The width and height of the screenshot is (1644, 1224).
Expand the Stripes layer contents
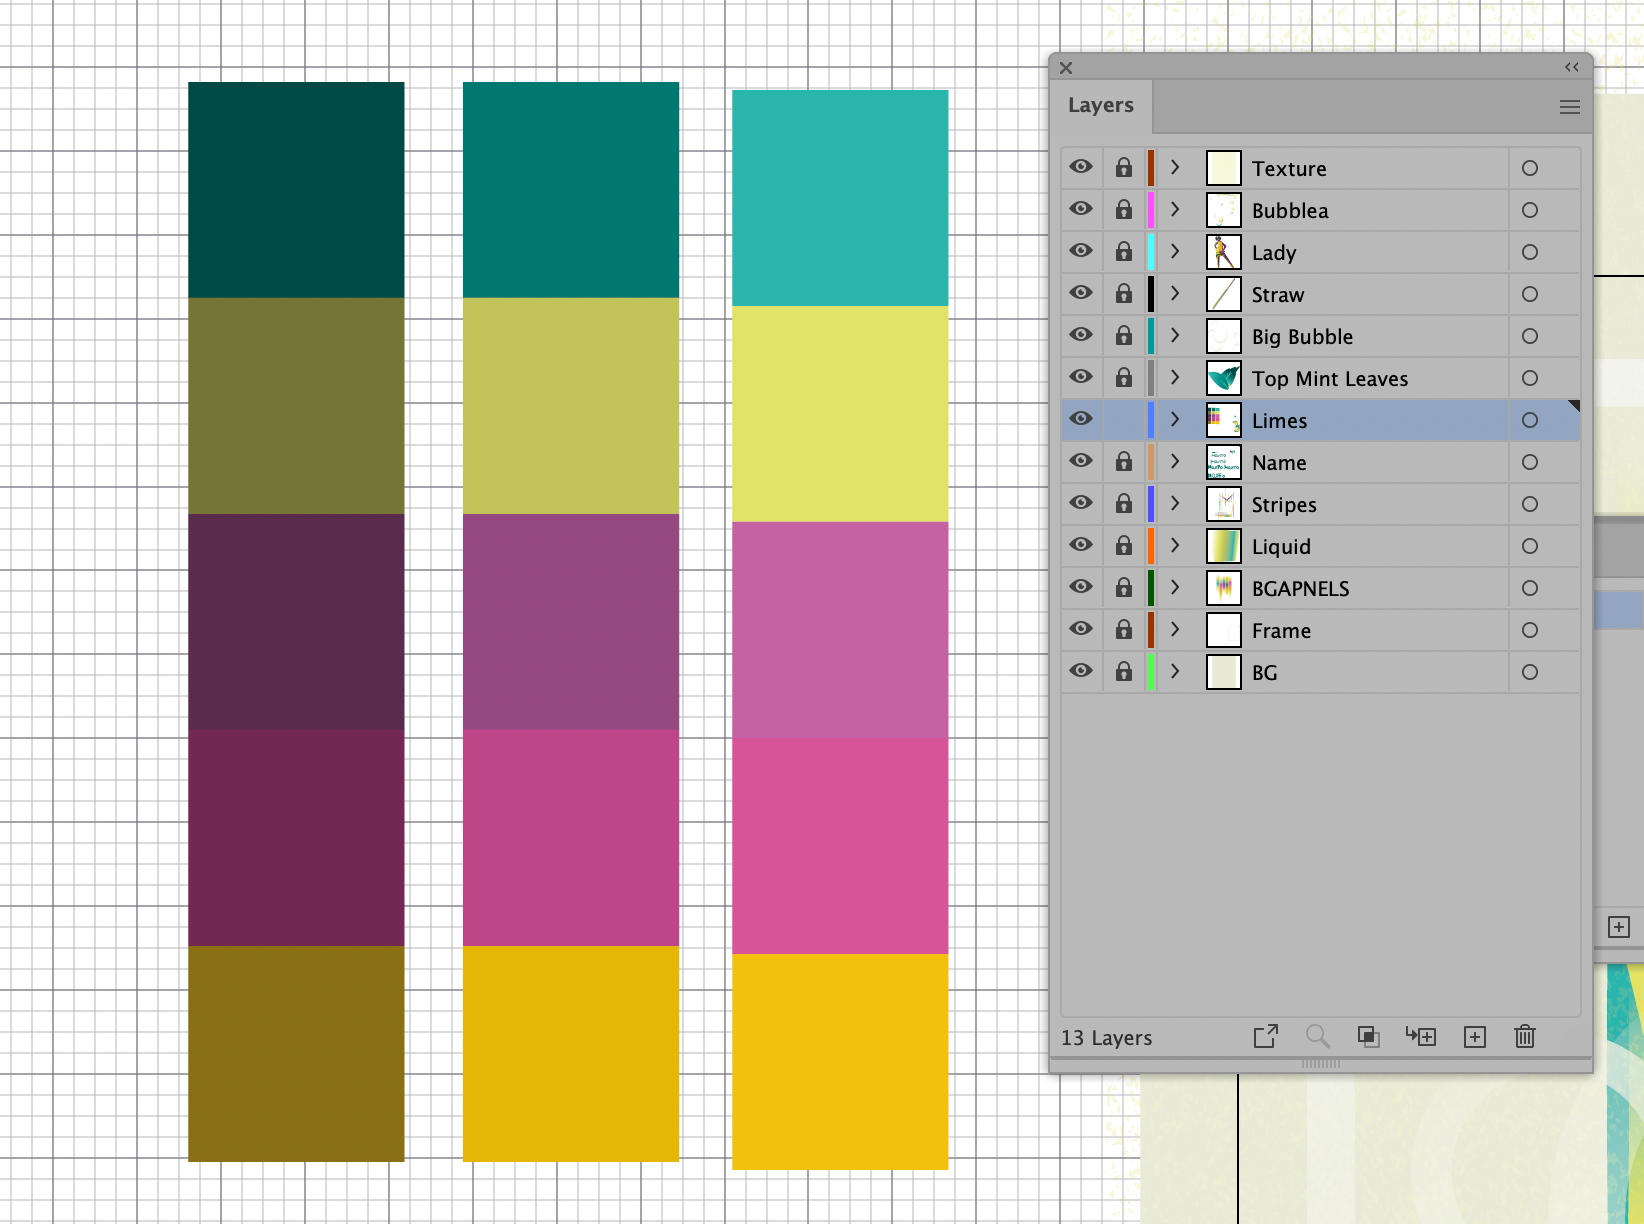(1176, 504)
